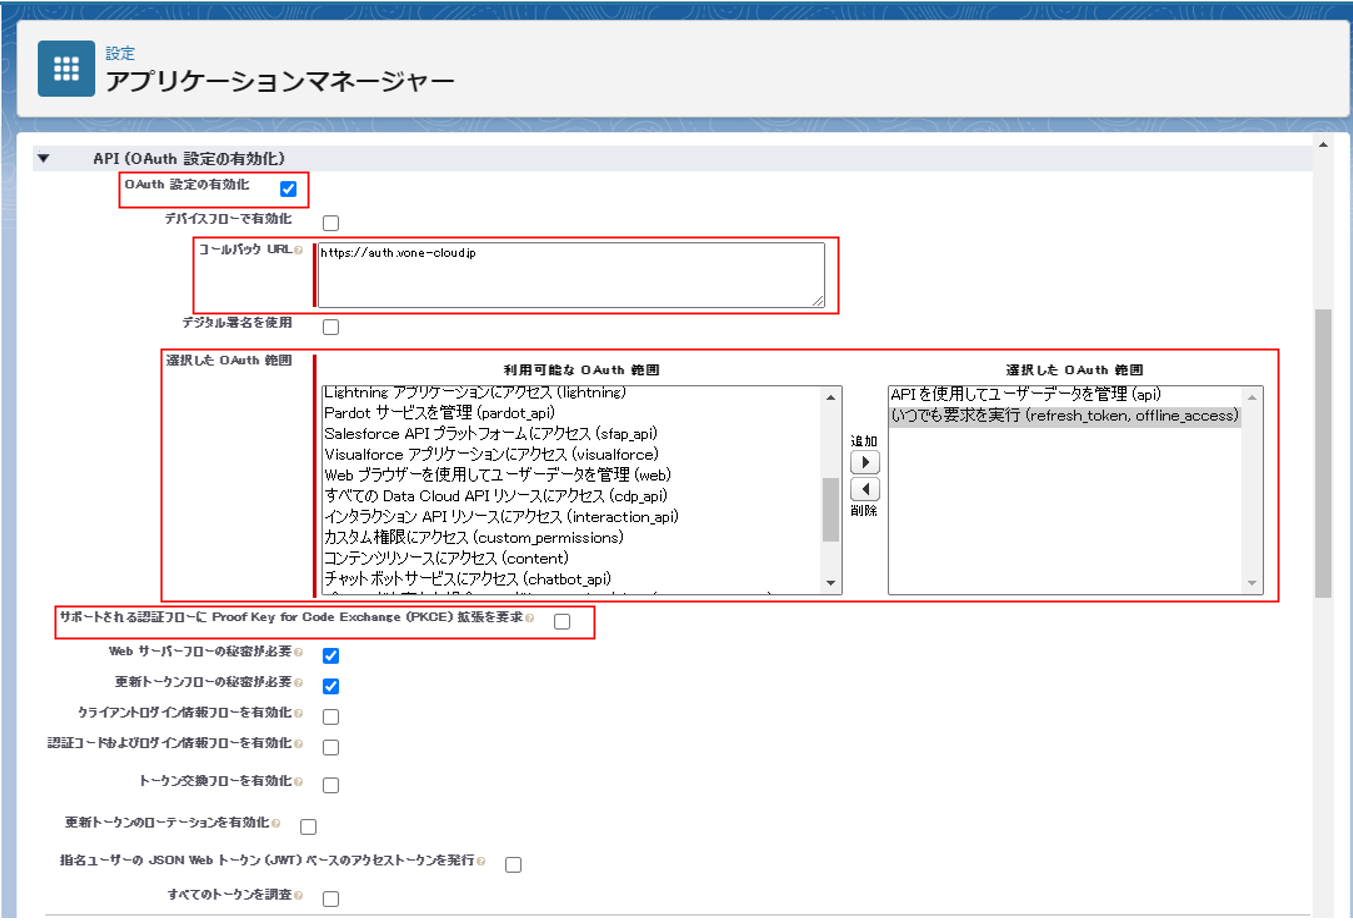Collapse the API (OAuth 設定の有効化) section
The width and height of the screenshot is (1353, 921).
click(x=43, y=158)
